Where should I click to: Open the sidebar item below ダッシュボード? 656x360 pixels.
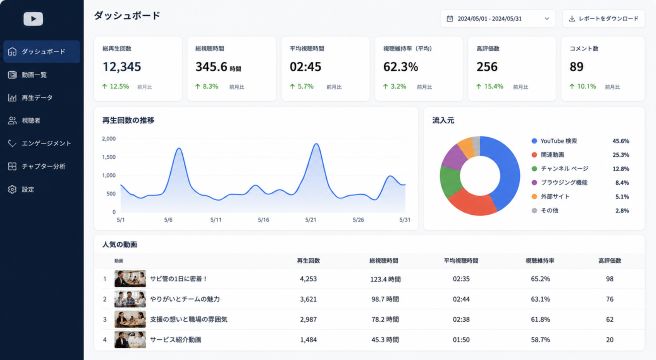pyautogui.click(x=41, y=75)
